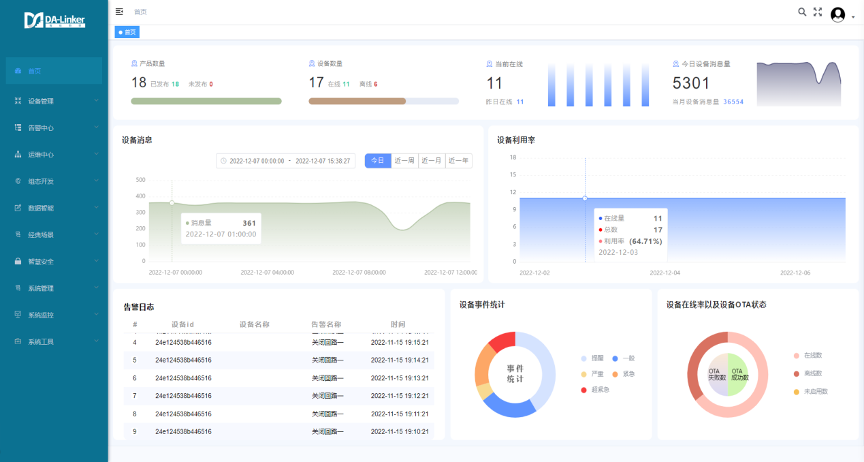The width and height of the screenshot is (864, 462).
Task: Enter fullscreen with the expand icon
Action: (x=818, y=12)
